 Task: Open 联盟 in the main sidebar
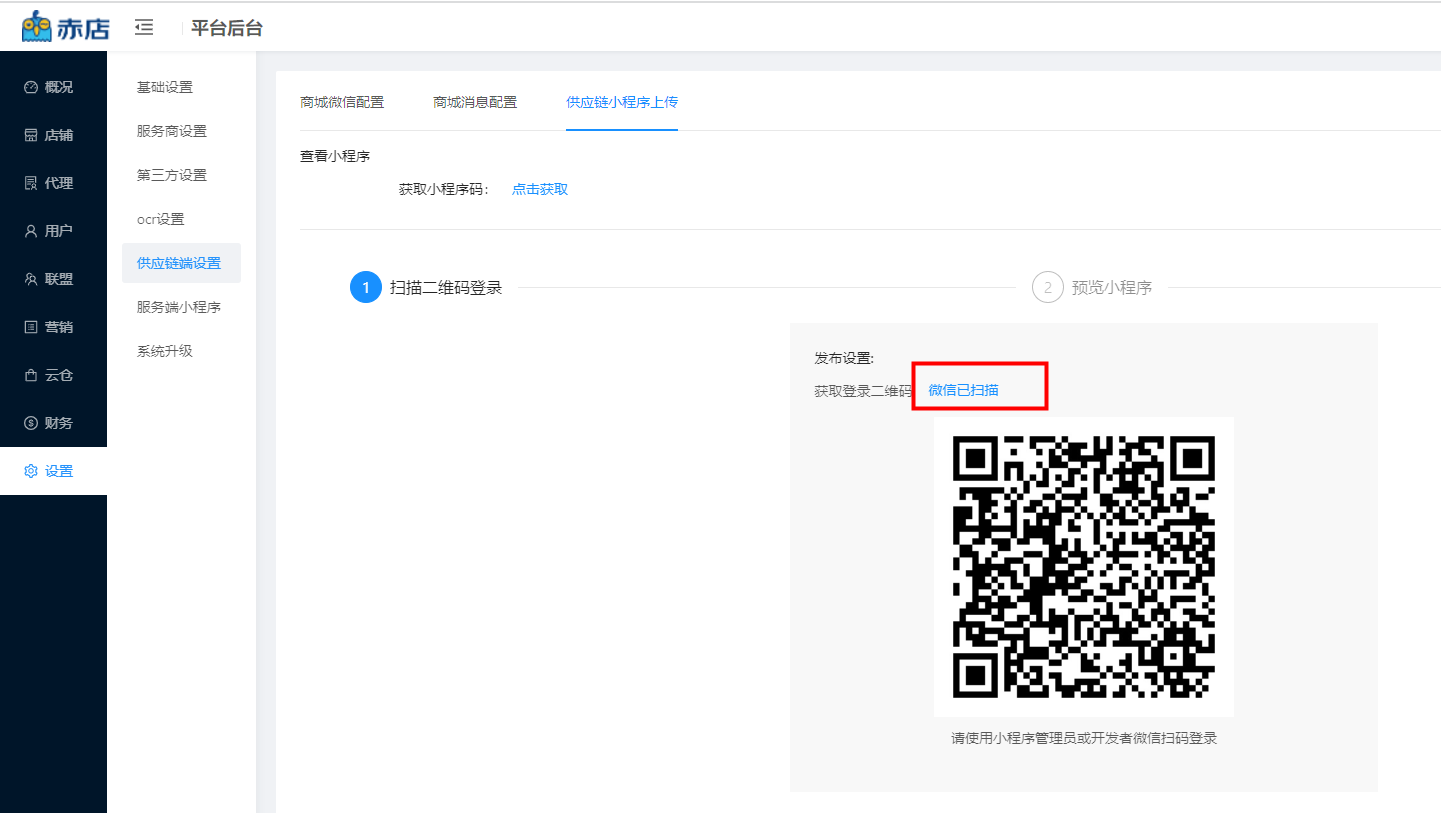click(x=53, y=279)
